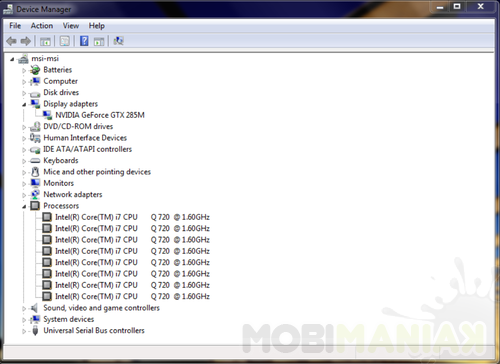Viewport: 500px width, 364px height.
Task: Click the Device Manager title bar icon
Action: coord(8,9)
